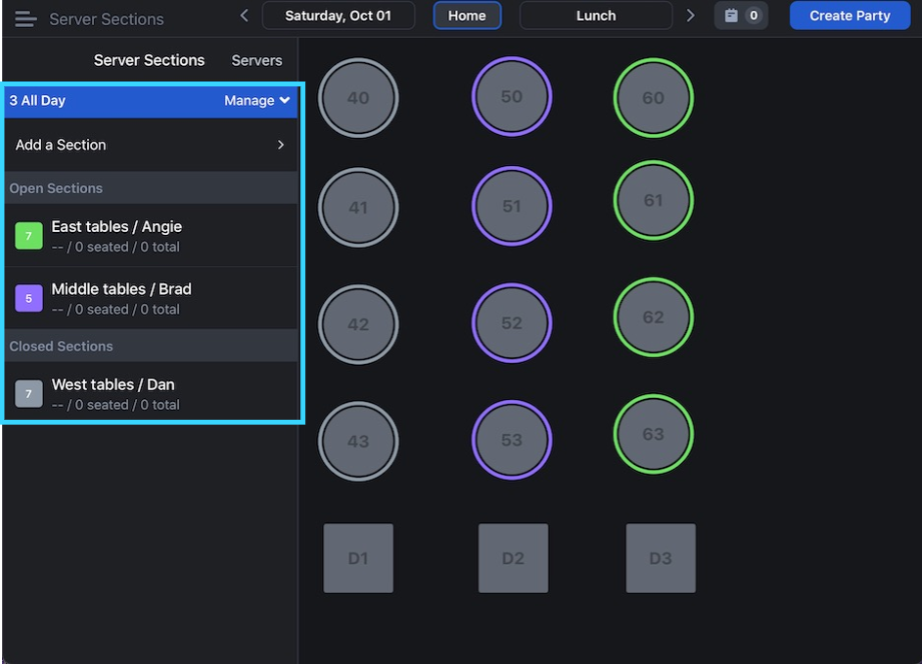The image size is (922, 664).
Task: Select East tables / Angie section
Action: click(151, 236)
